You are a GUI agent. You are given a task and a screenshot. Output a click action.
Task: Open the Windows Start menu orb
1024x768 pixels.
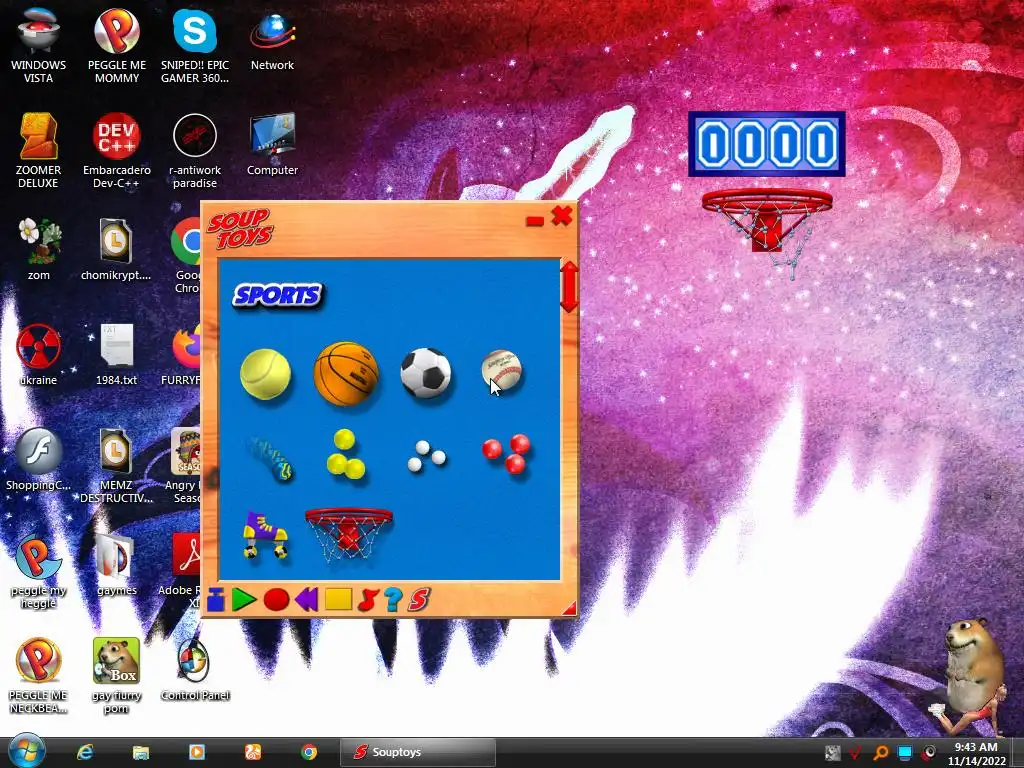[x=27, y=751]
